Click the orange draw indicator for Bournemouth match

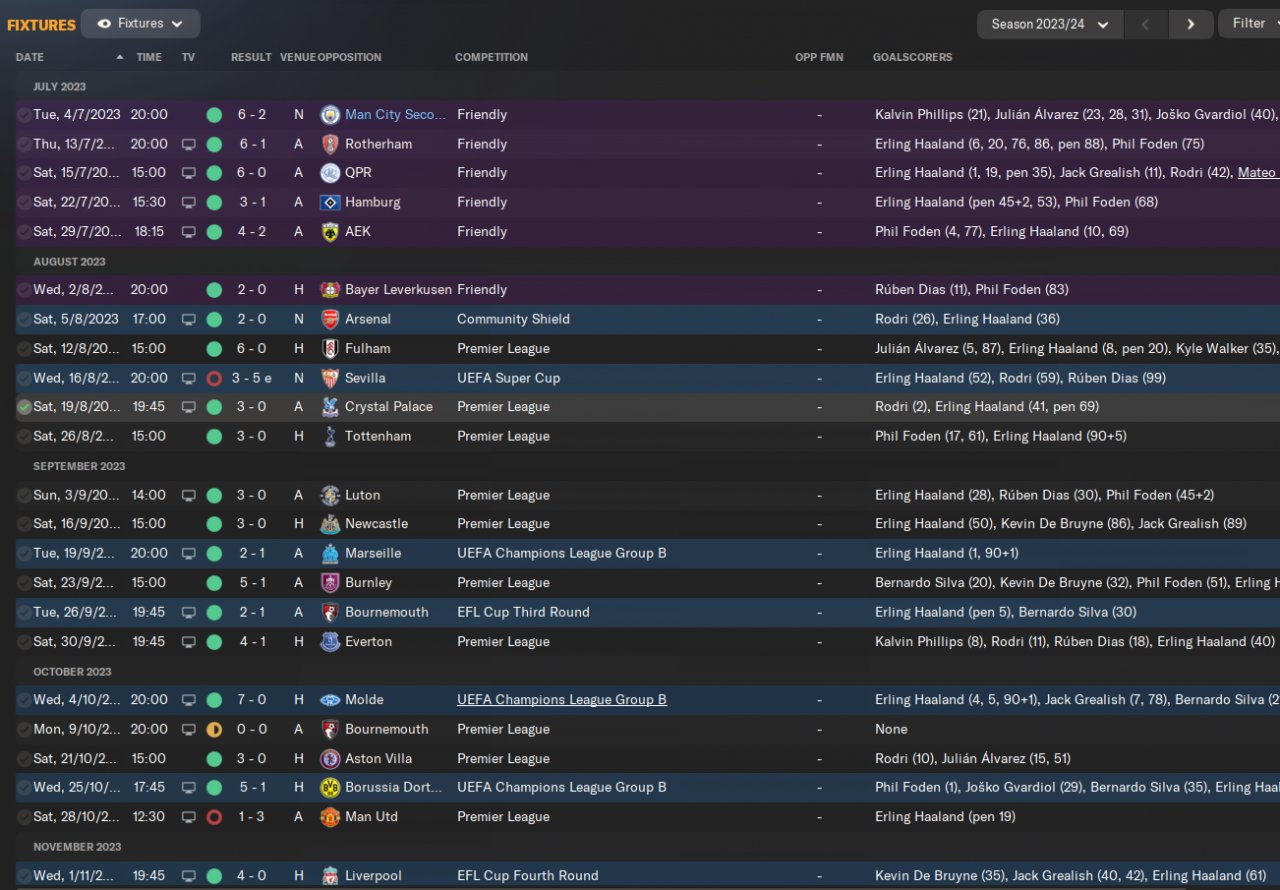214,730
